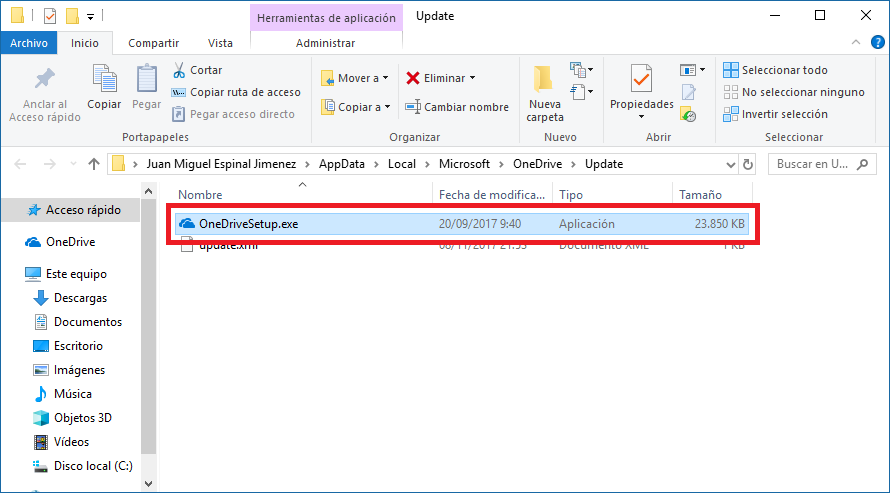Go back with the left arrow

tap(20, 164)
